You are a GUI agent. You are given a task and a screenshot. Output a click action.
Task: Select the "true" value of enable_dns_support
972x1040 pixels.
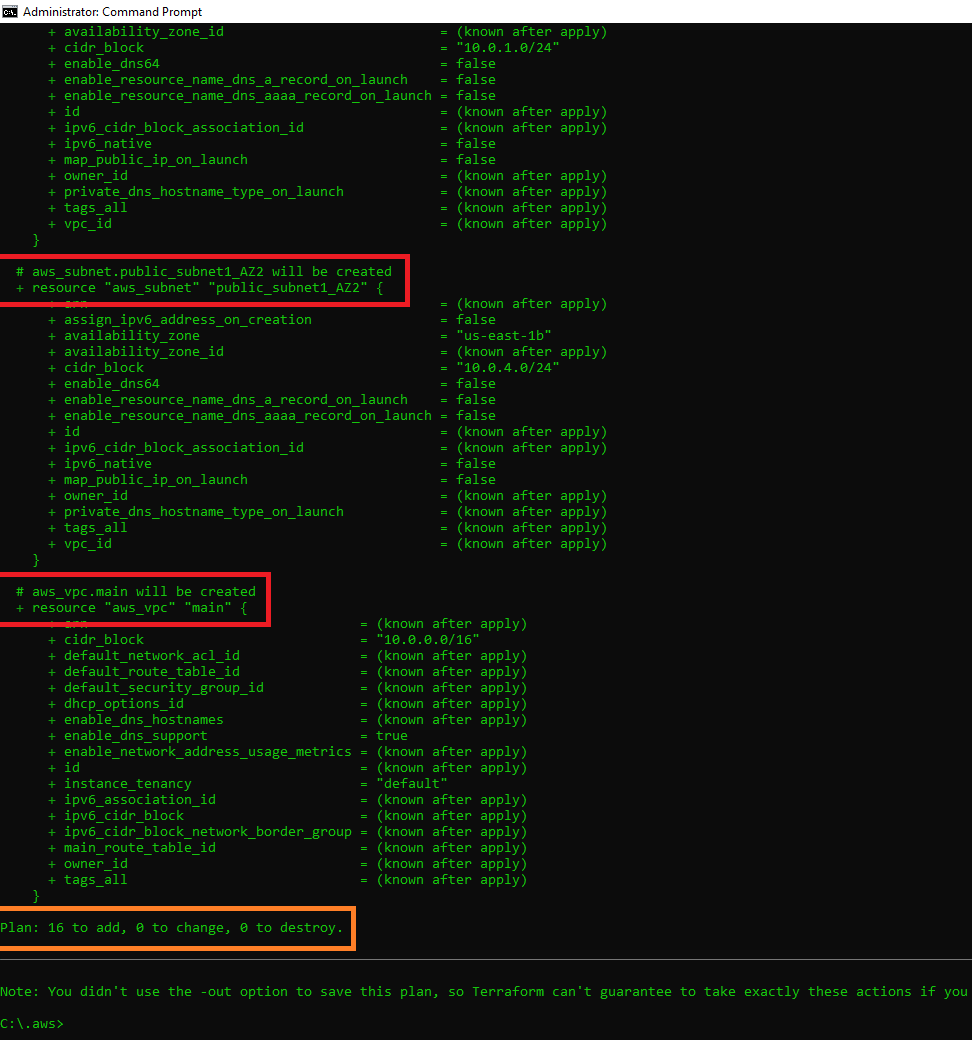coord(392,736)
